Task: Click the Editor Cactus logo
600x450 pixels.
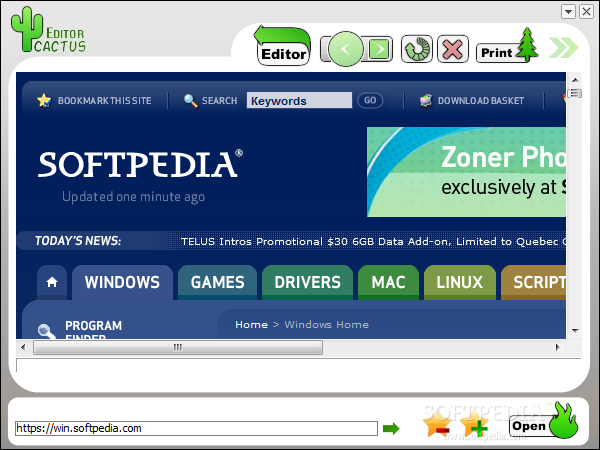Action: (x=48, y=31)
